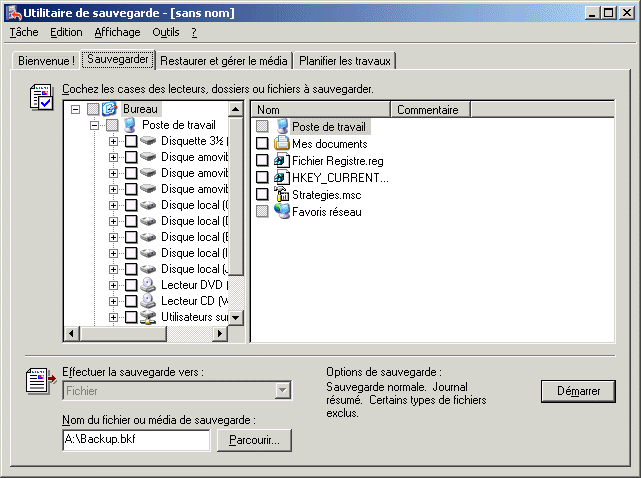Click the backup file name input field
This screenshot has height=478, width=641.
coord(135,440)
